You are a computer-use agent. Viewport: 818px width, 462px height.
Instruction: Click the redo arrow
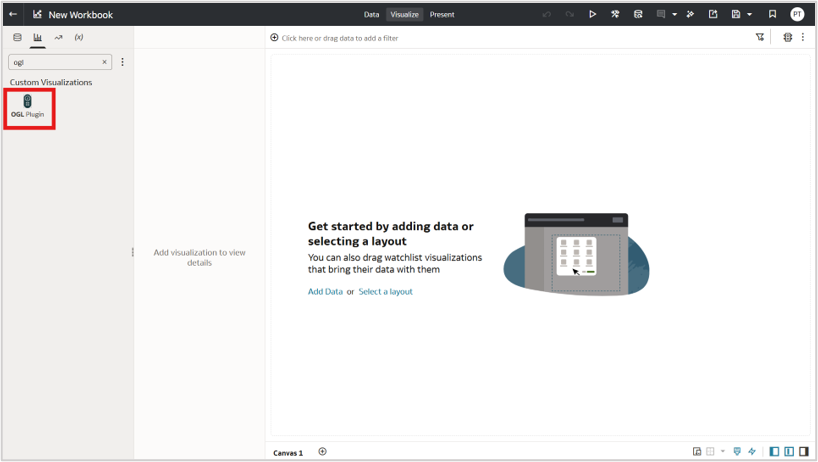tap(570, 15)
